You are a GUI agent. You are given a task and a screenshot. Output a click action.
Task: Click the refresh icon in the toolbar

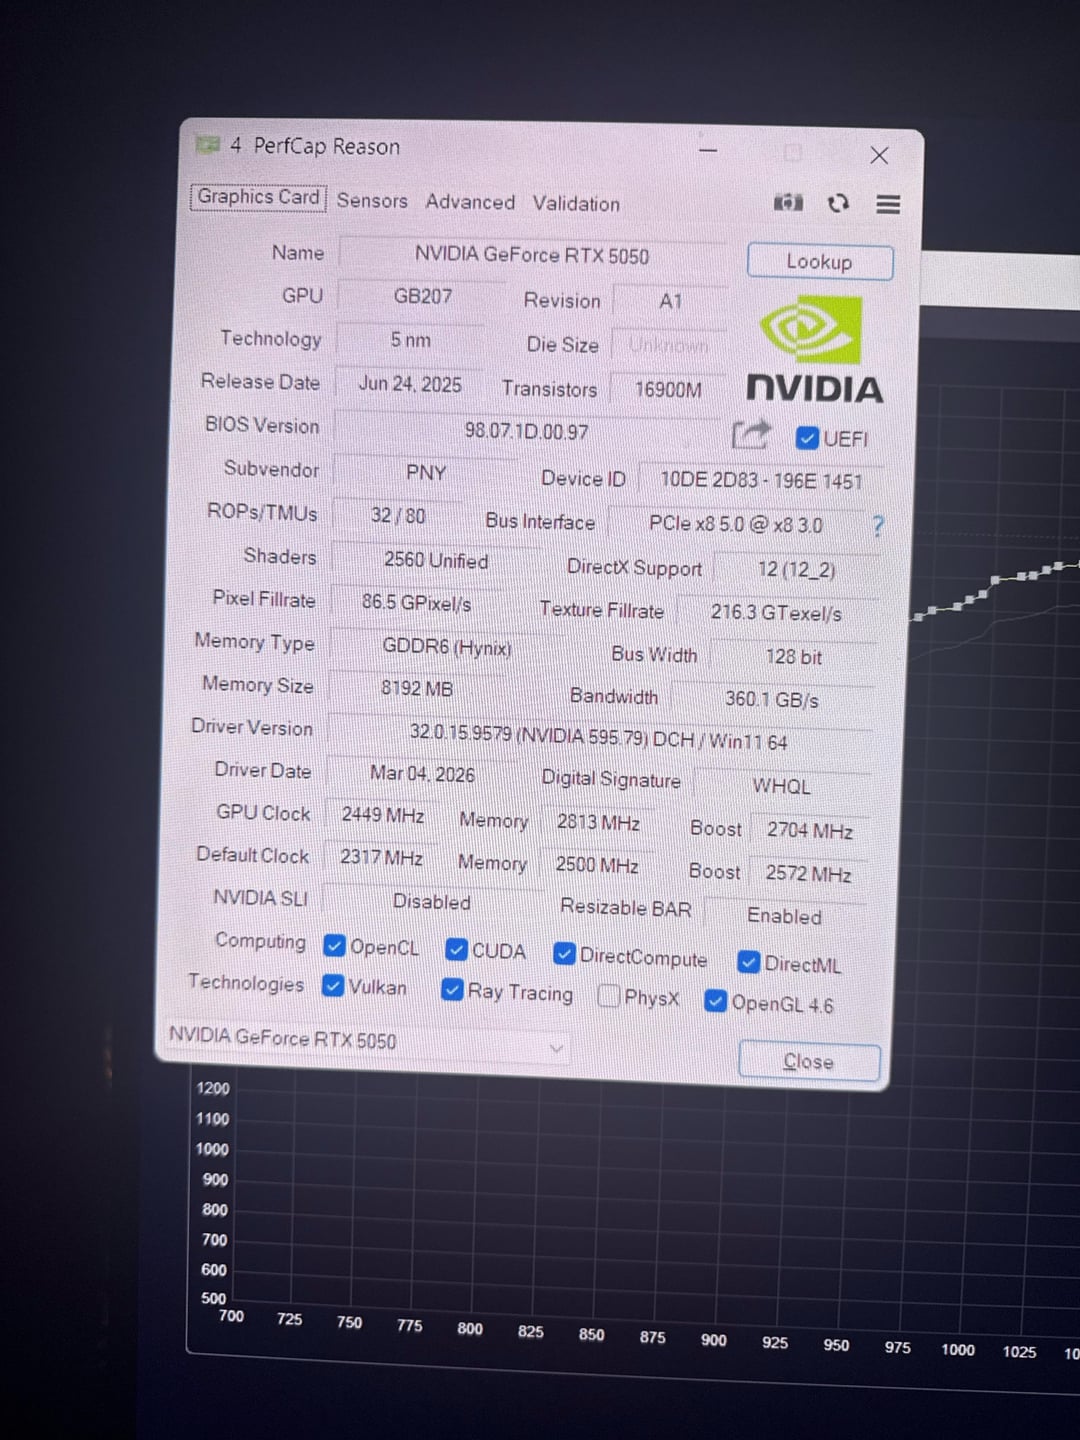[838, 203]
